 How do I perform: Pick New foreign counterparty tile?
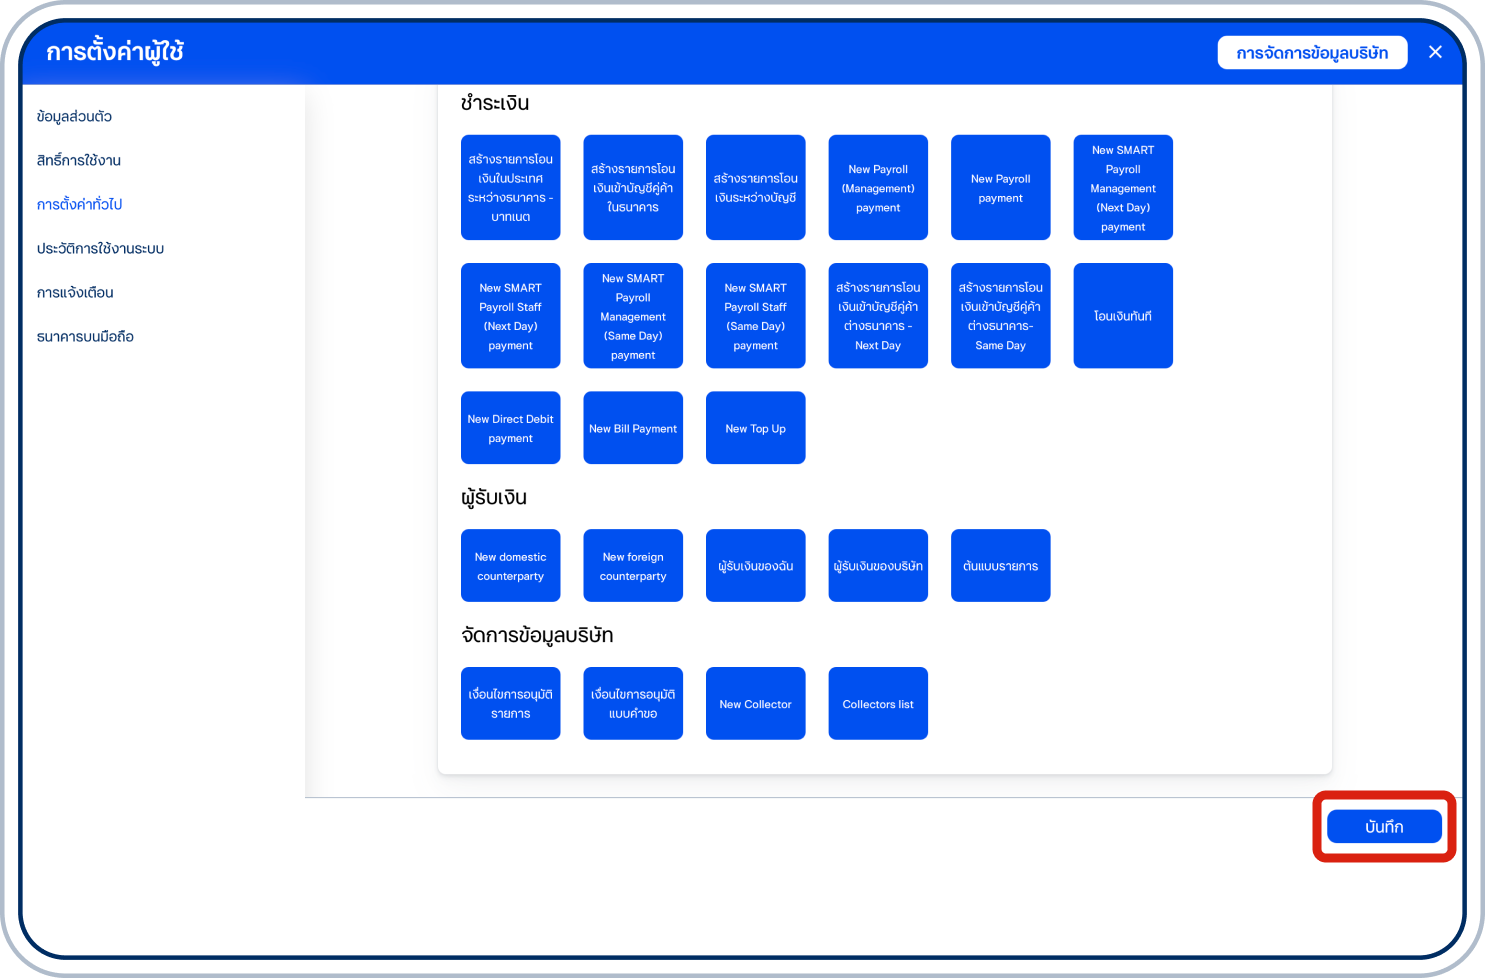[x=632, y=566]
